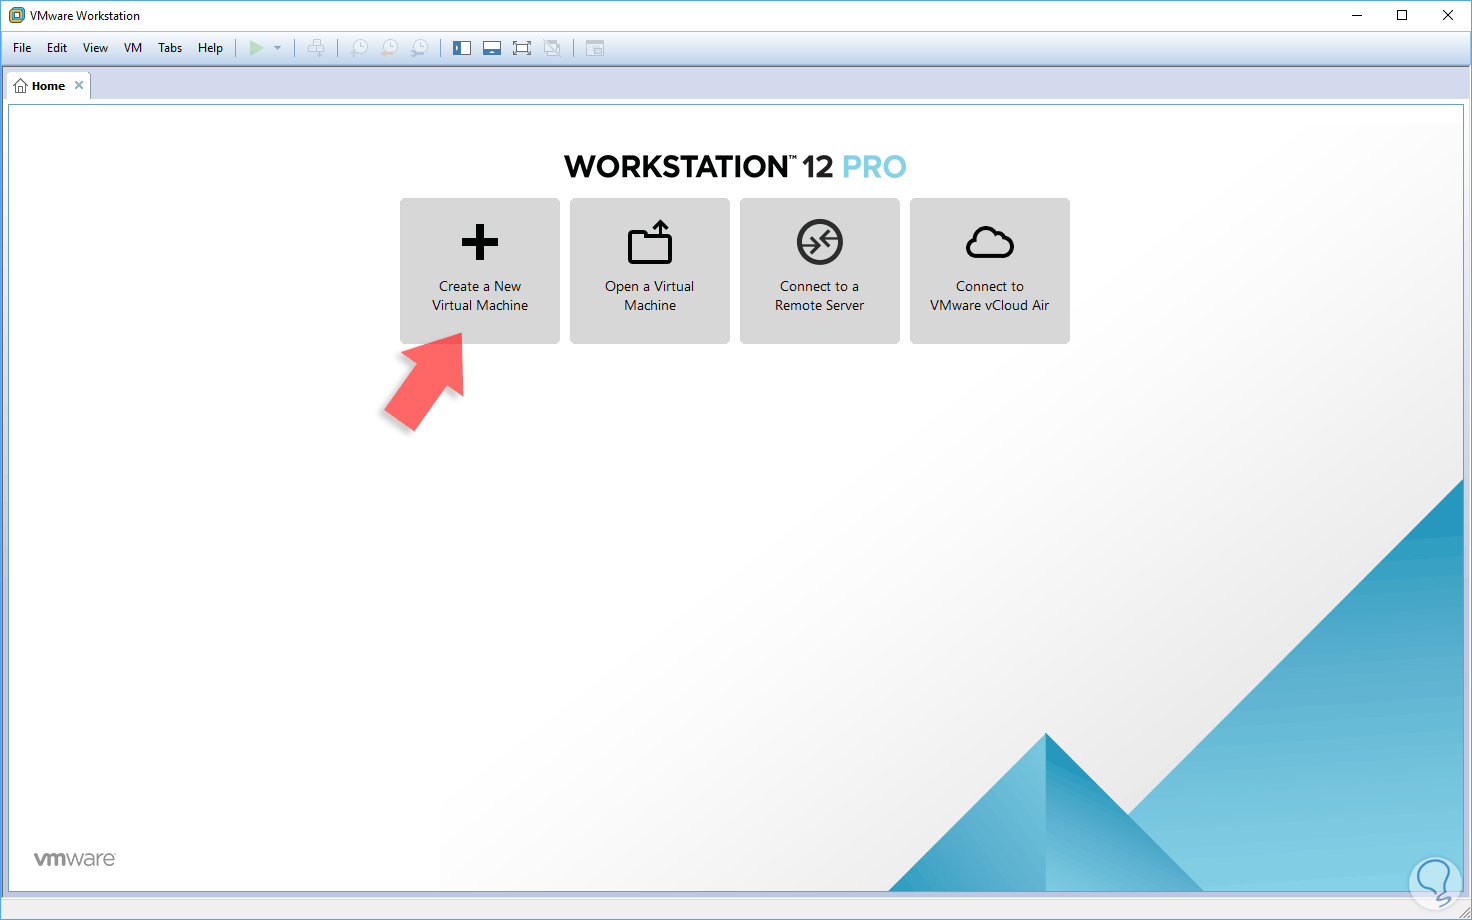The image size is (1472, 920).
Task: Open the View menu
Action: click(x=95, y=48)
